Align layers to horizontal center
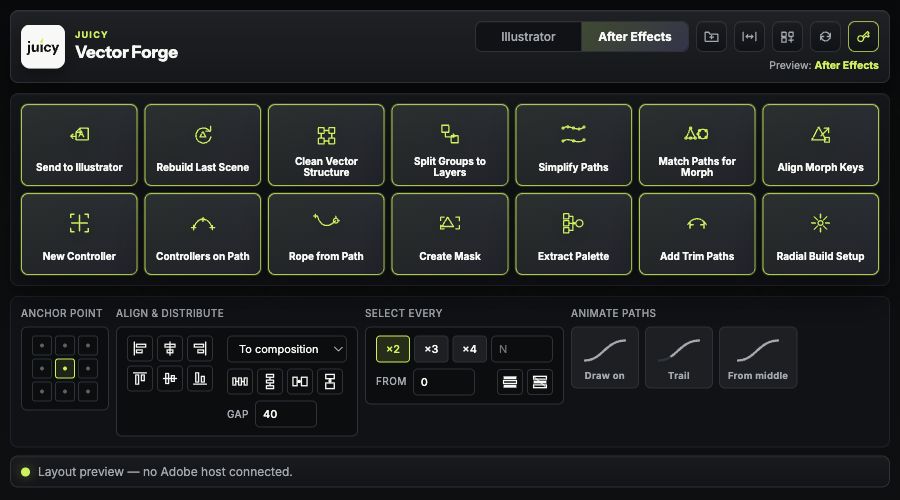Viewport: 900px width, 500px height. point(170,348)
